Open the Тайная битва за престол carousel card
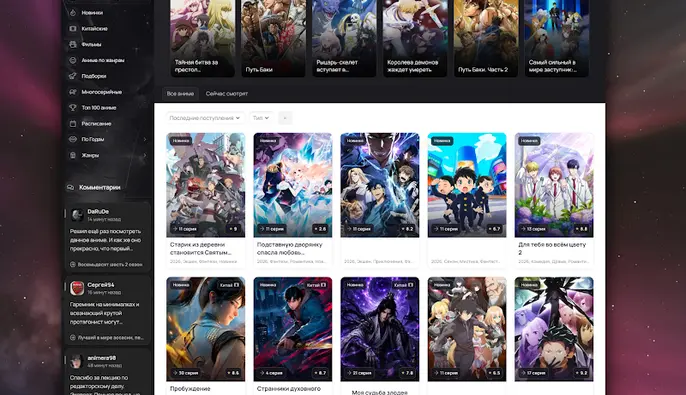686x395 pixels. click(x=203, y=38)
